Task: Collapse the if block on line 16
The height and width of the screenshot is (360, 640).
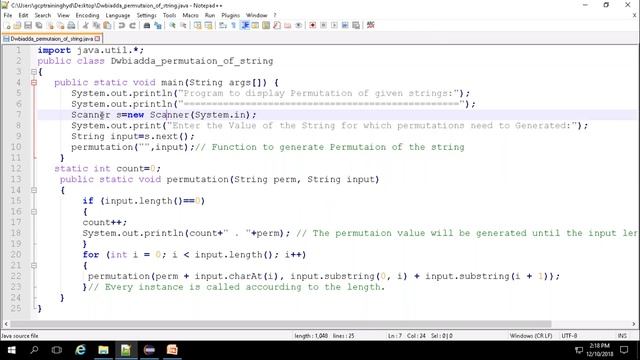Action: (34, 212)
